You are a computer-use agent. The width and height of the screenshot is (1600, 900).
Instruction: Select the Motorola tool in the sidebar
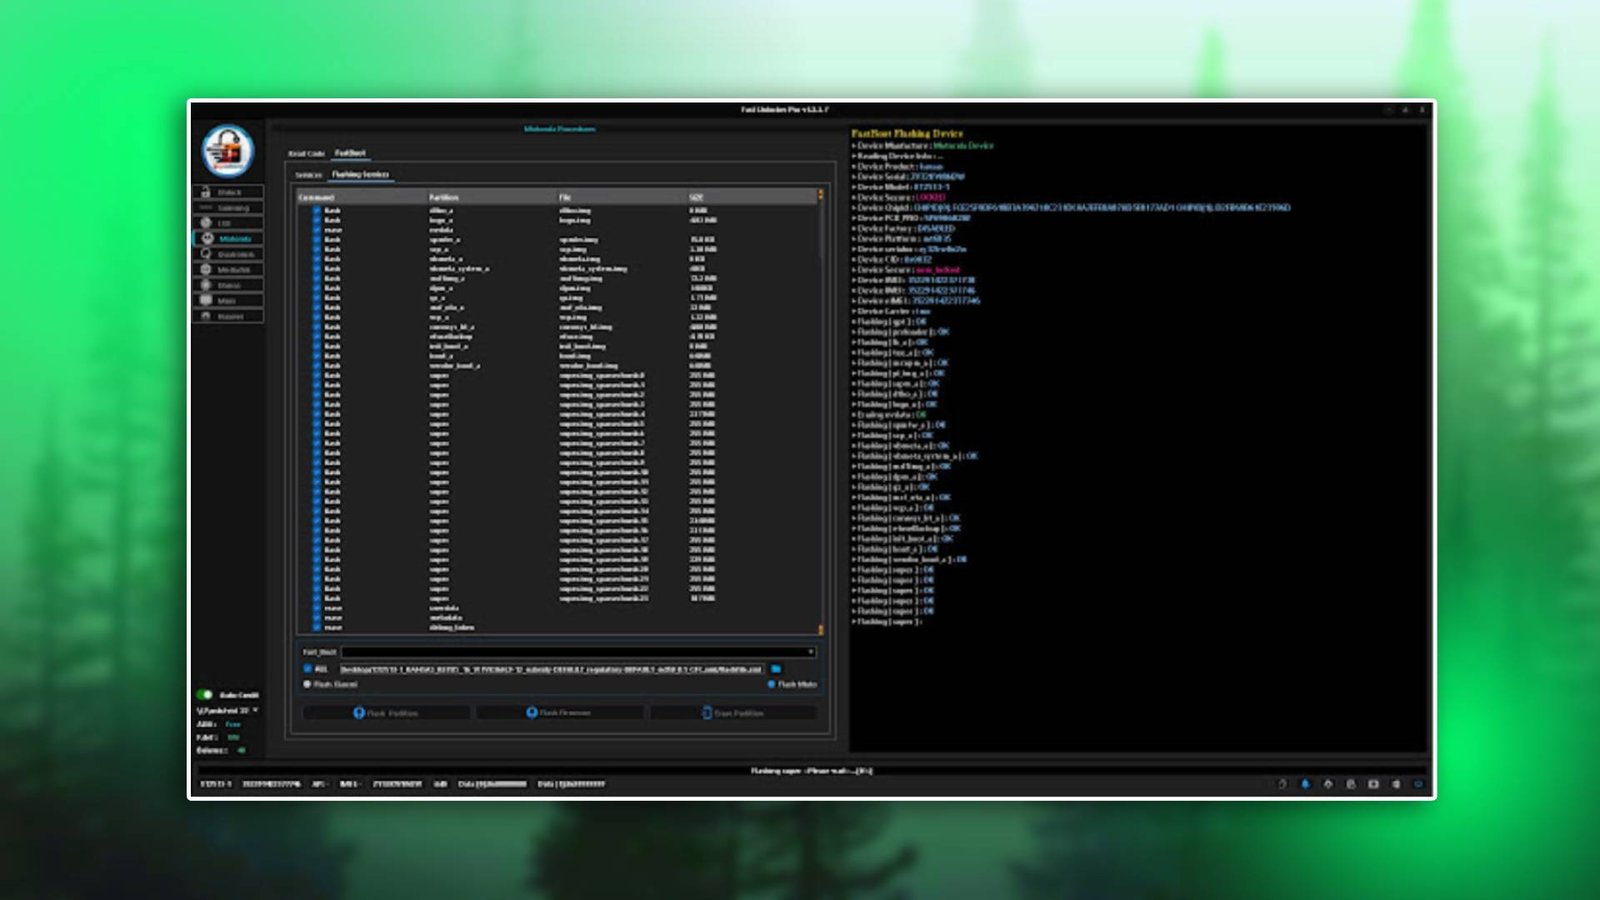[x=228, y=239]
